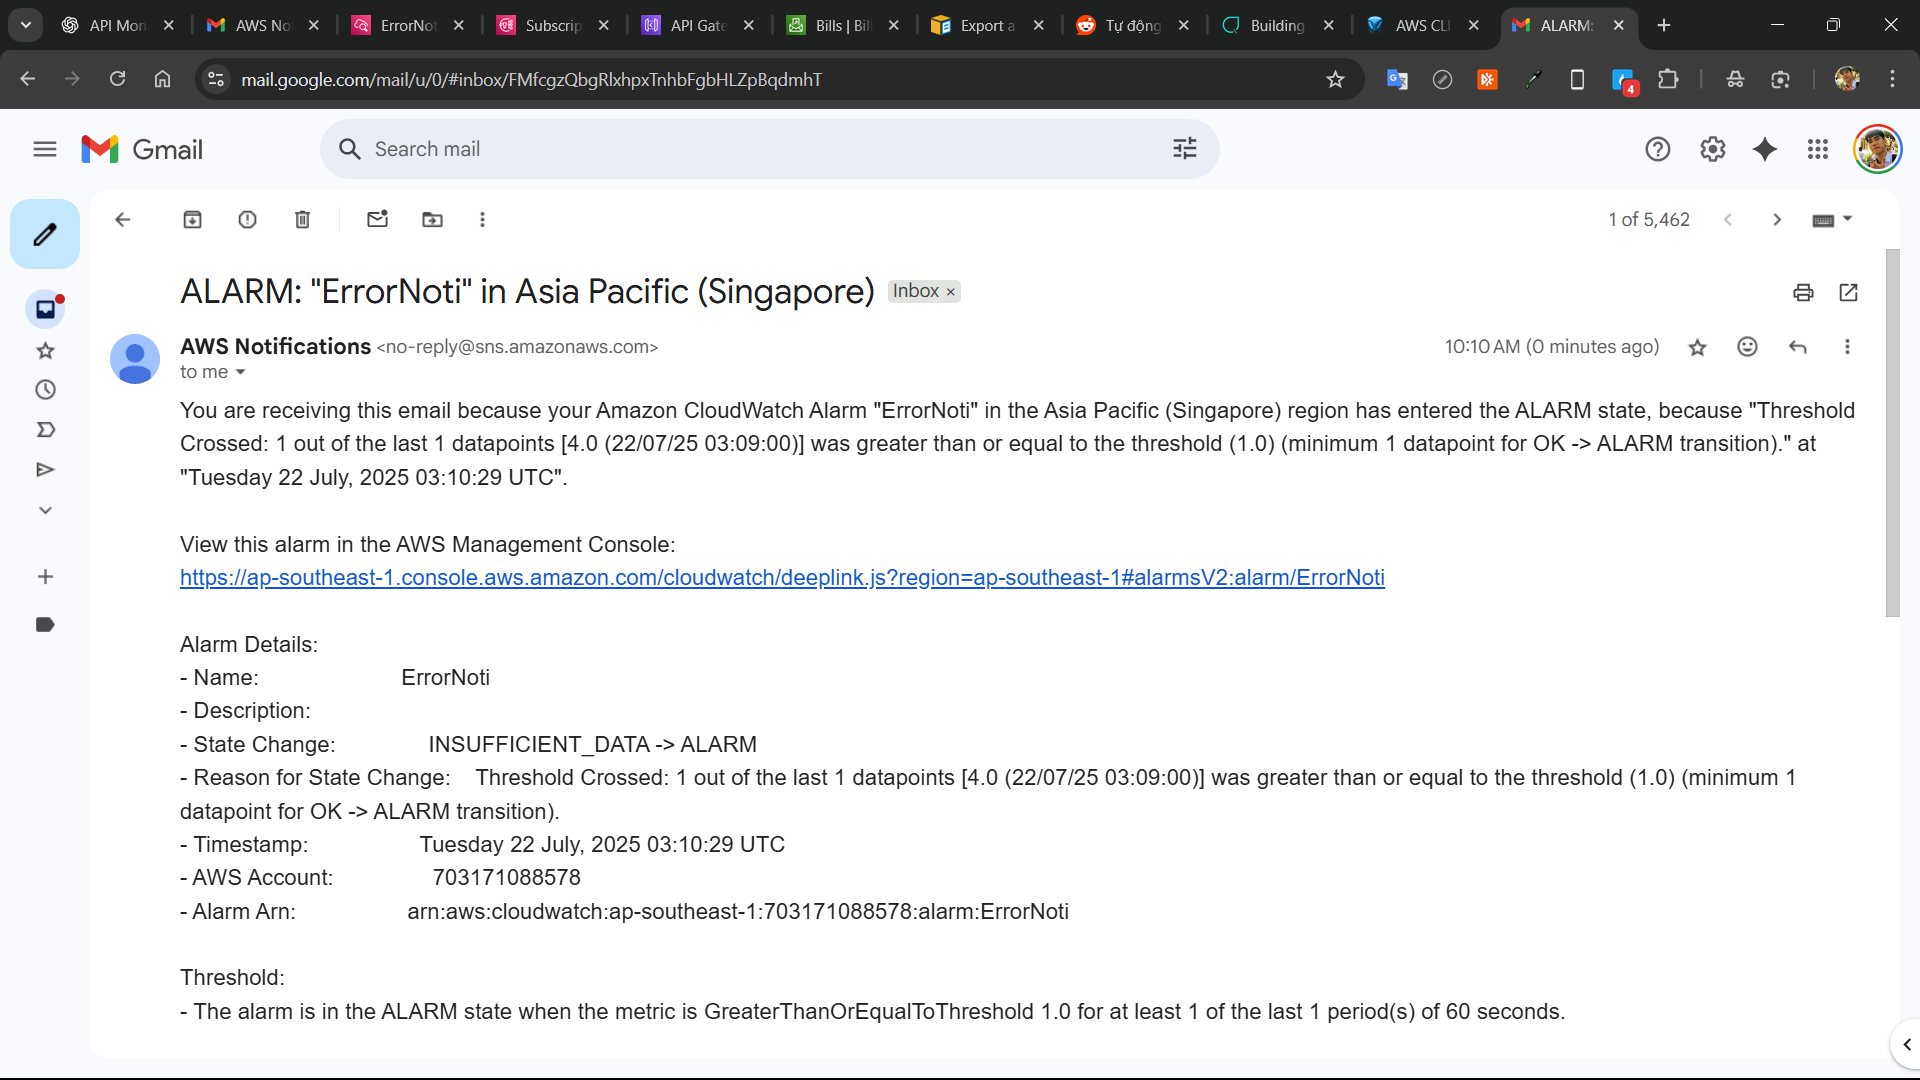Open the CloudWatch alarm console link
This screenshot has height=1080, width=1920.
tap(782, 578)
